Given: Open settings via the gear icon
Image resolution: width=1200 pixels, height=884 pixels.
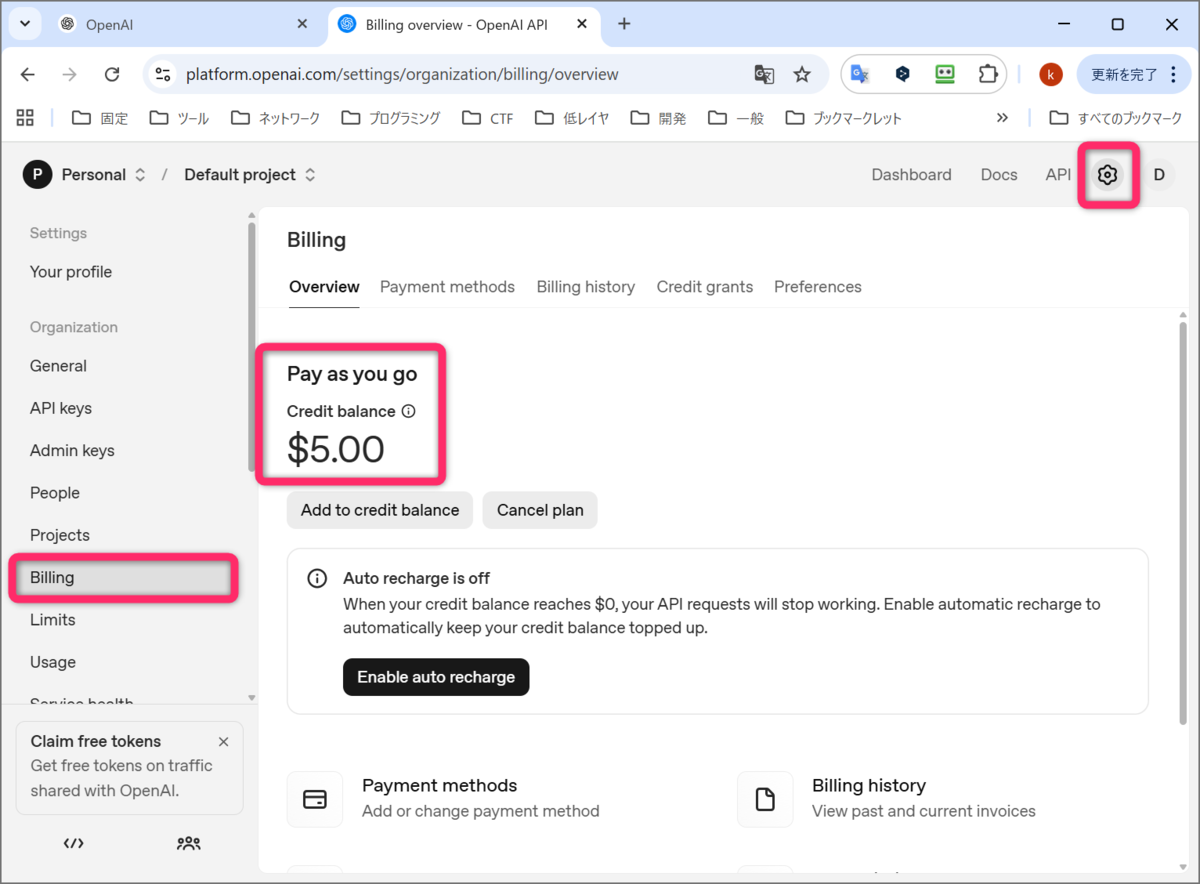Looking at the screenshot, I should pyautogui.click(x=1107, y=175).
